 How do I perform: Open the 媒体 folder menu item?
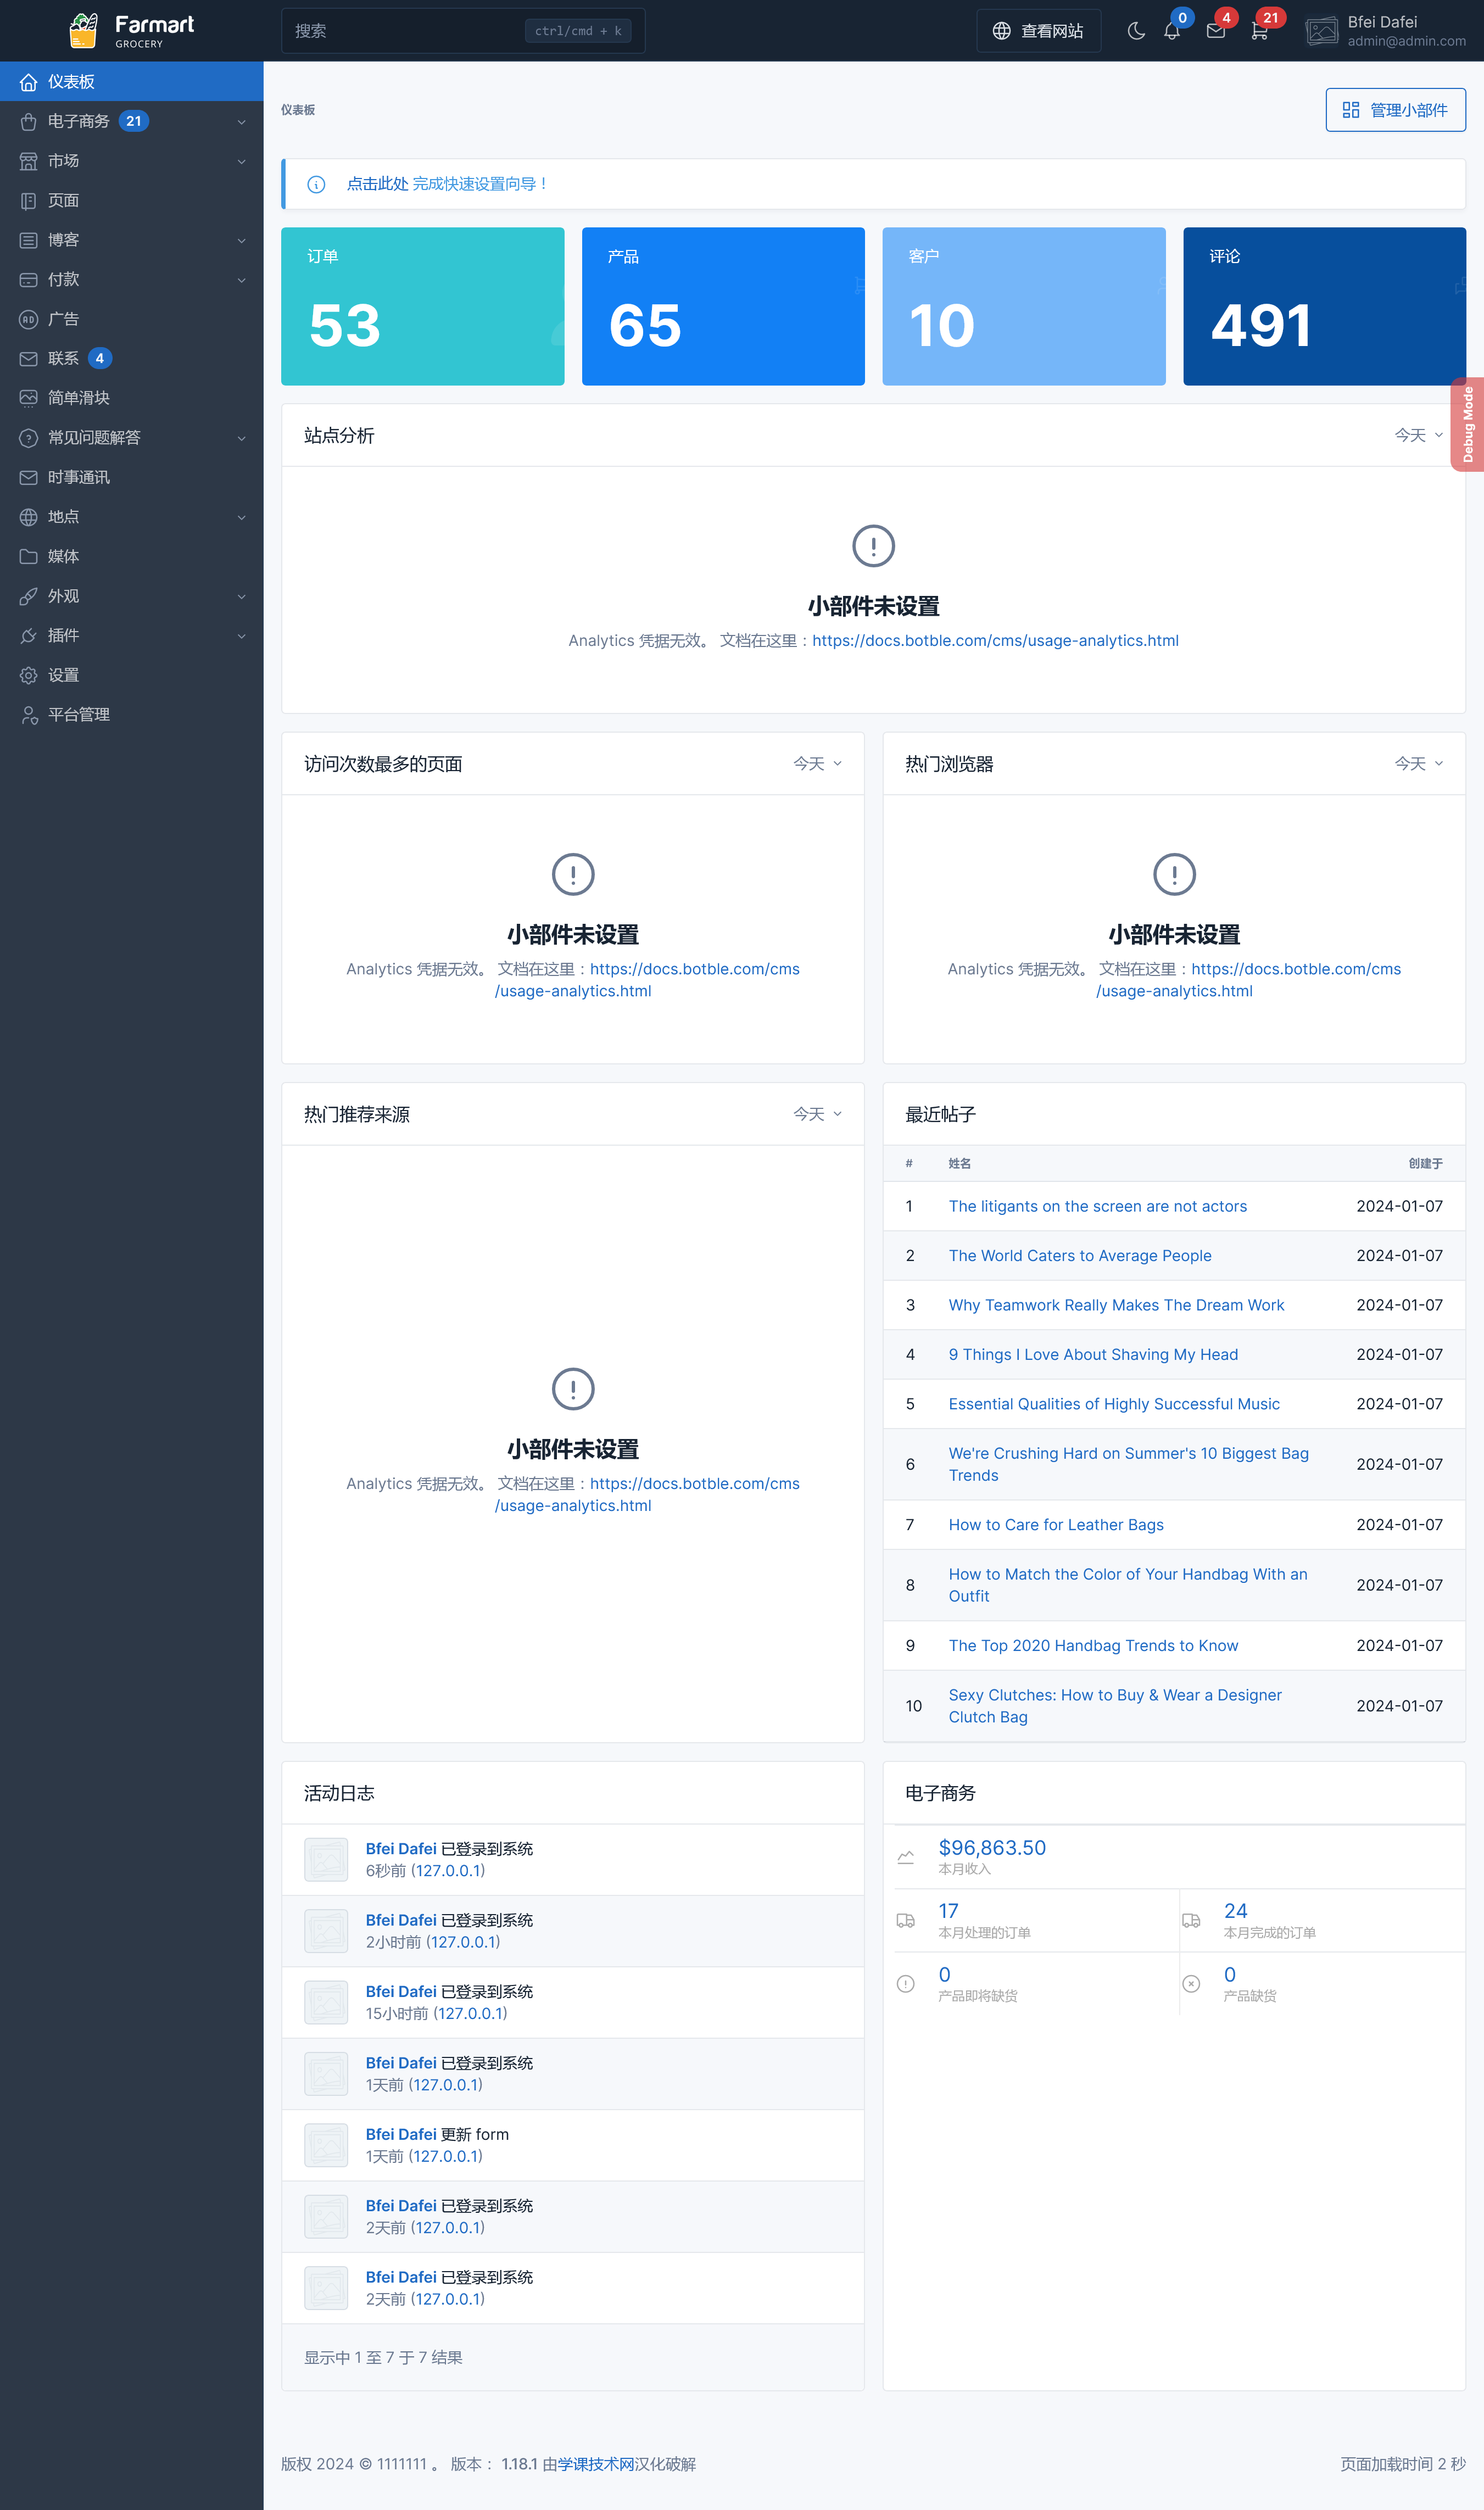[x=63, y=556]
